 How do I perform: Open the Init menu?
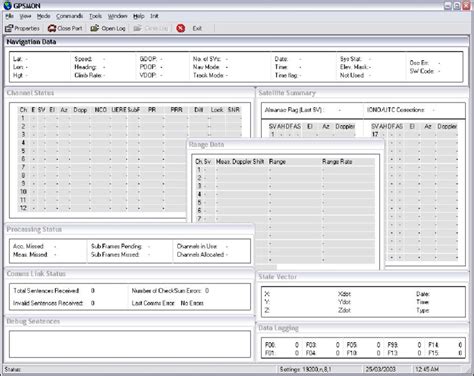[154, 16]
